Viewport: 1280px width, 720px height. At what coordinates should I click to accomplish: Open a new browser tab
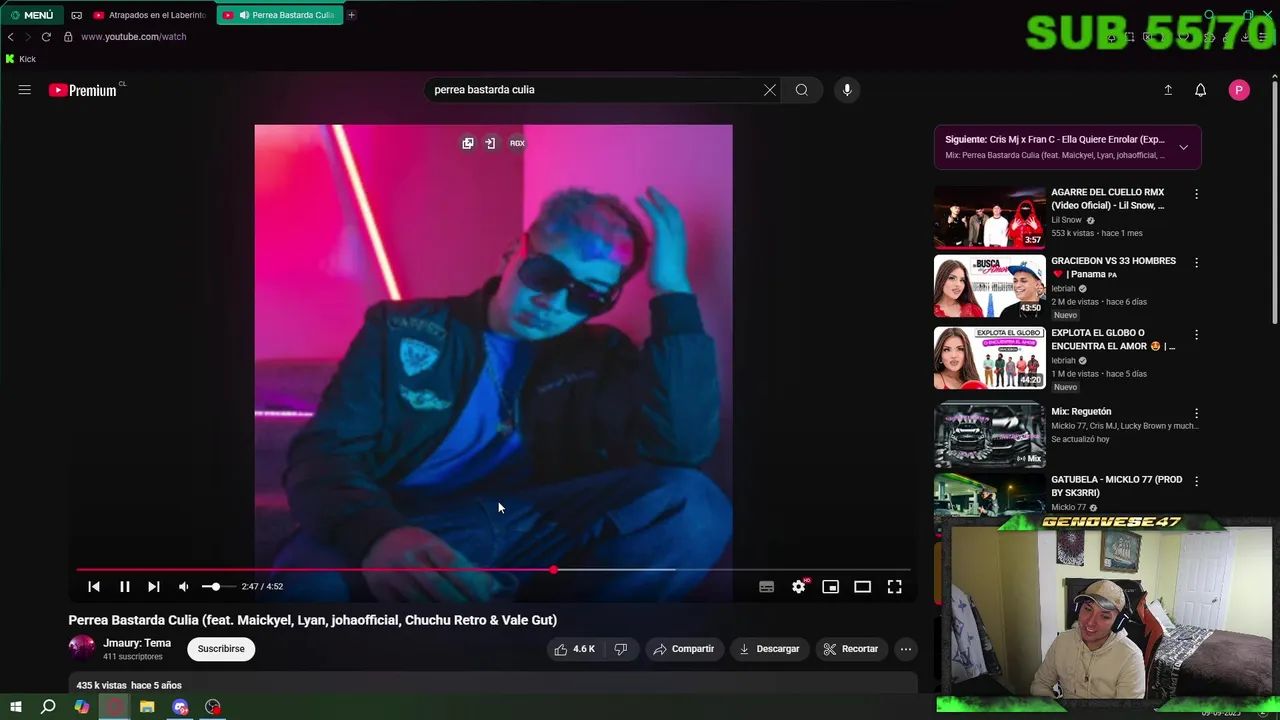351,15
